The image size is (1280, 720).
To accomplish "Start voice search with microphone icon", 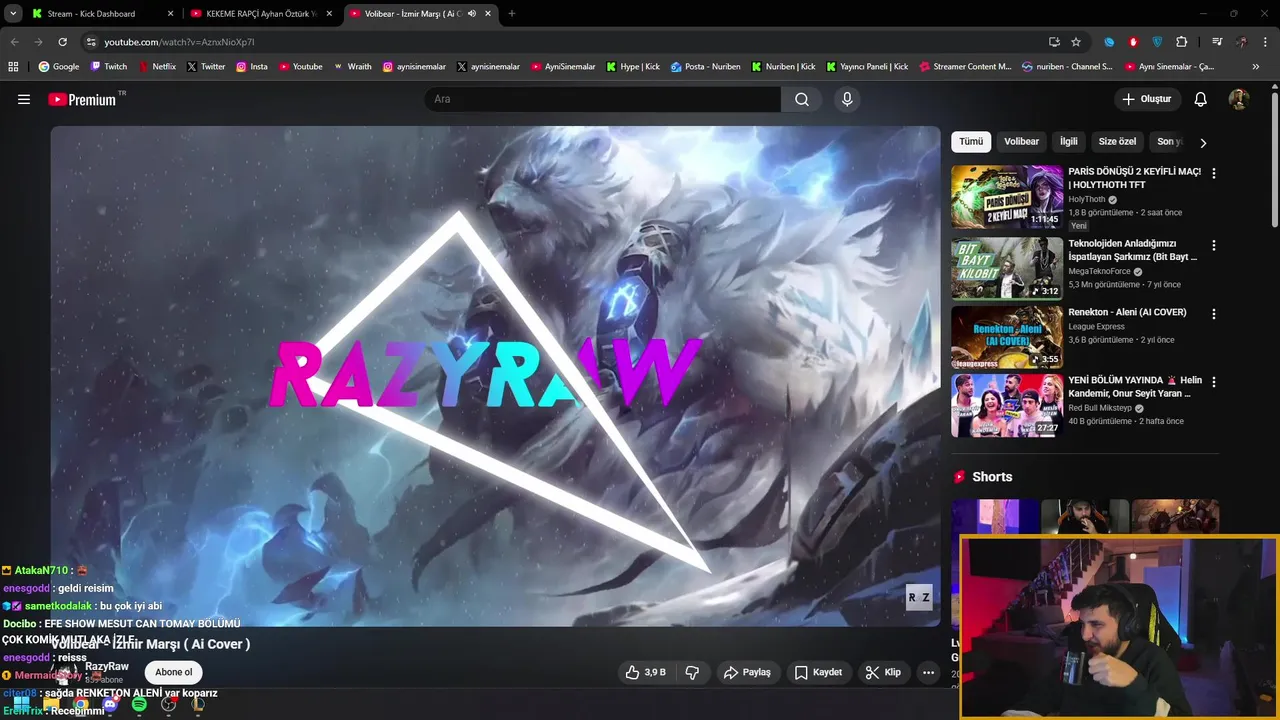I will [847, 99].
